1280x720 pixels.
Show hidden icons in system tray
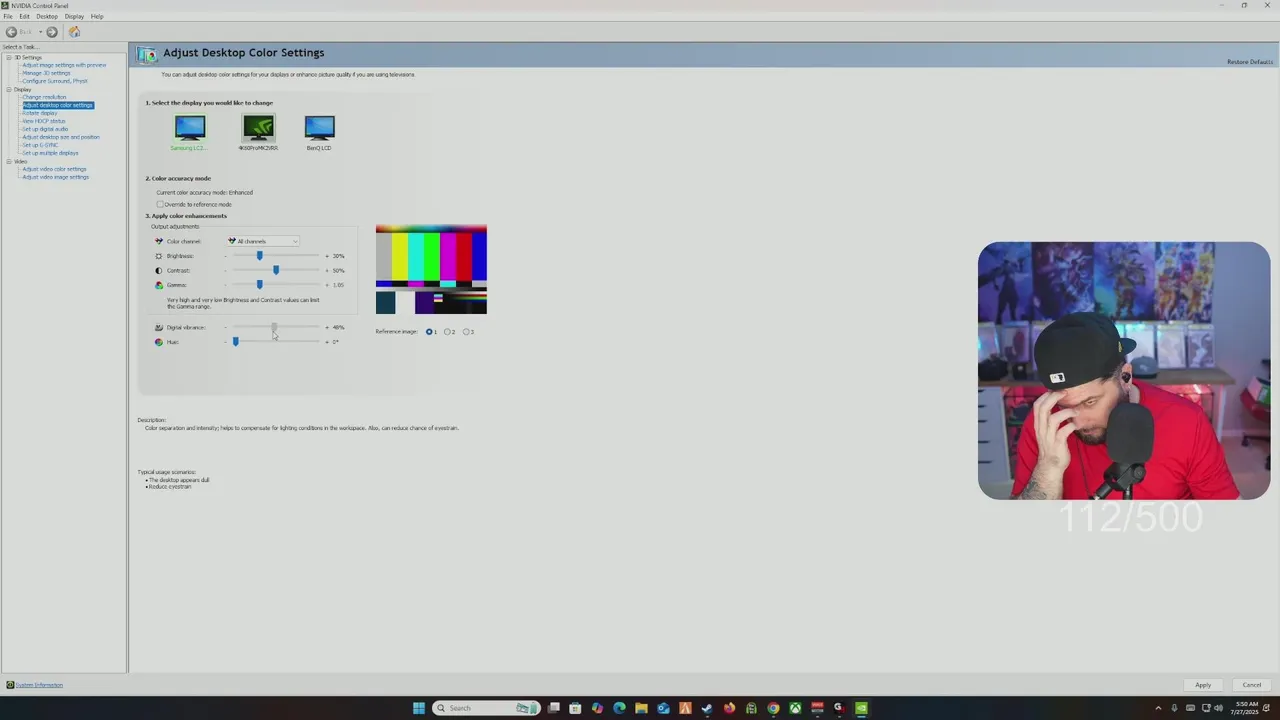coord(1159,708)
